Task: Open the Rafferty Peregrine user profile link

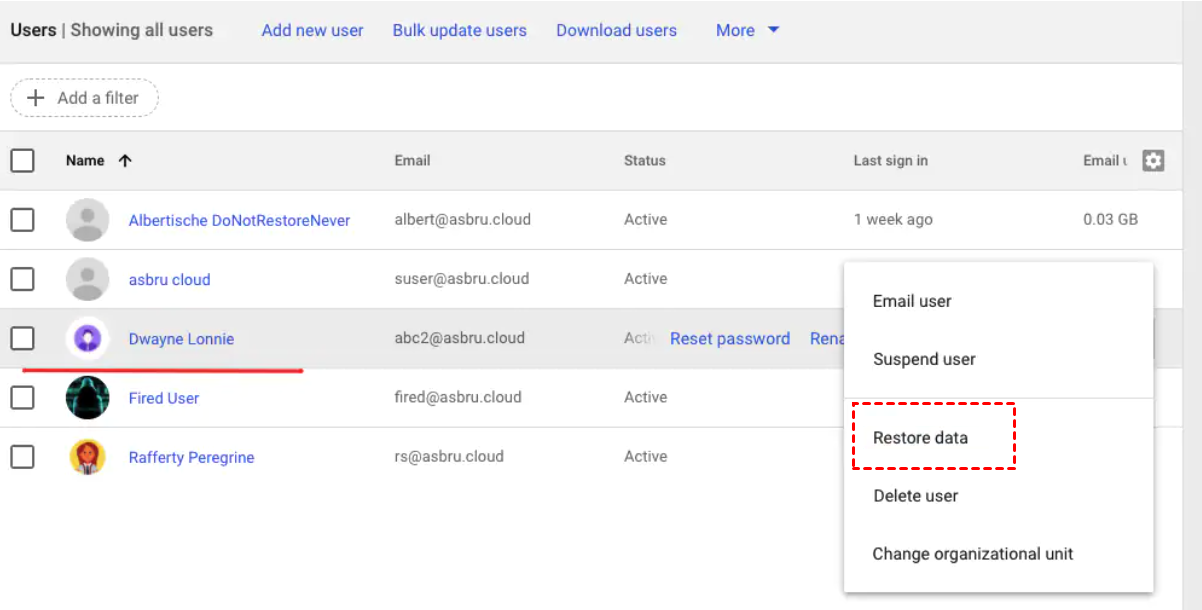Action: [191, 458]
